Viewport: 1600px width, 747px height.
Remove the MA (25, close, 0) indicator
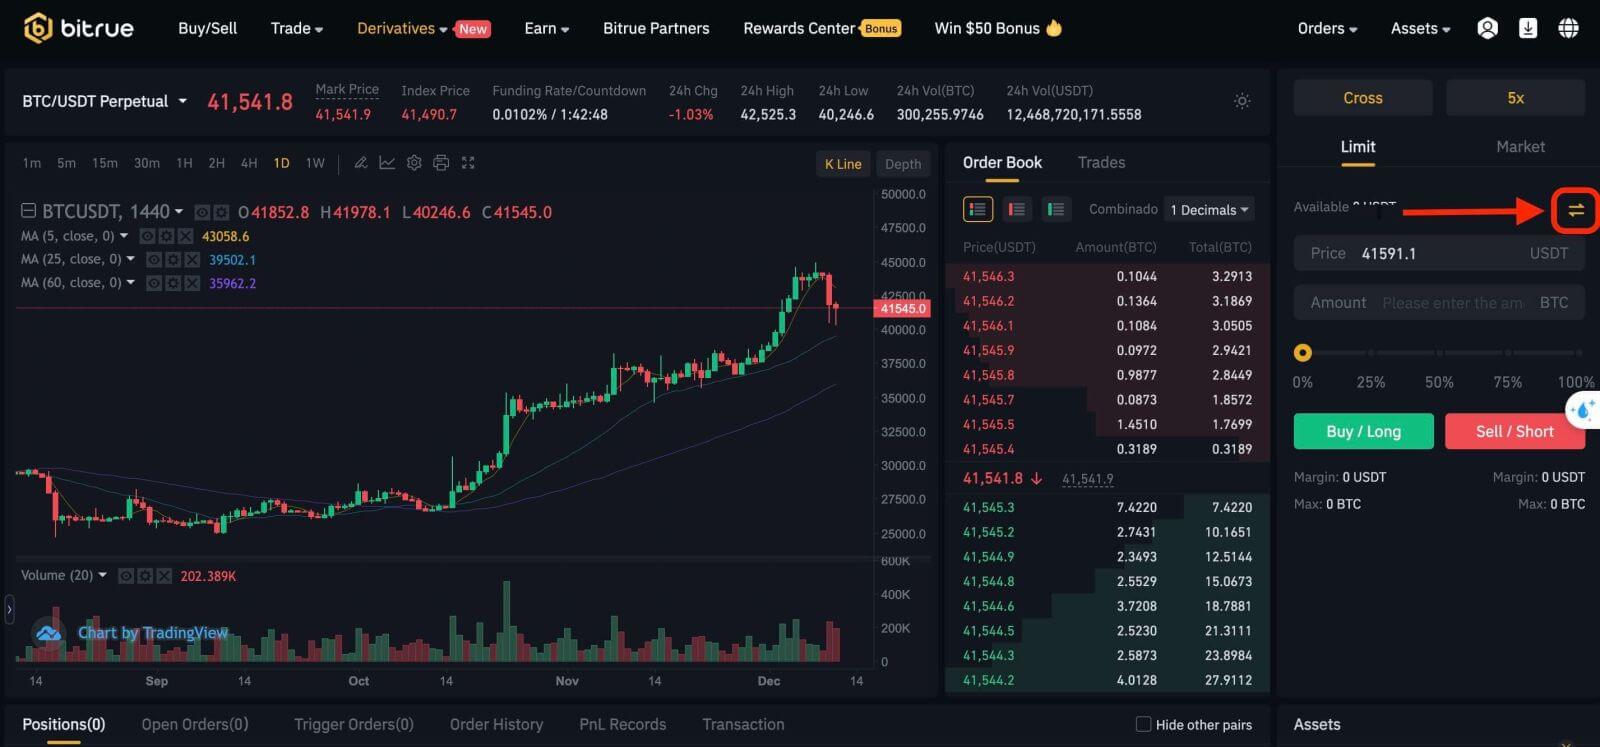(x=192, y=260)
